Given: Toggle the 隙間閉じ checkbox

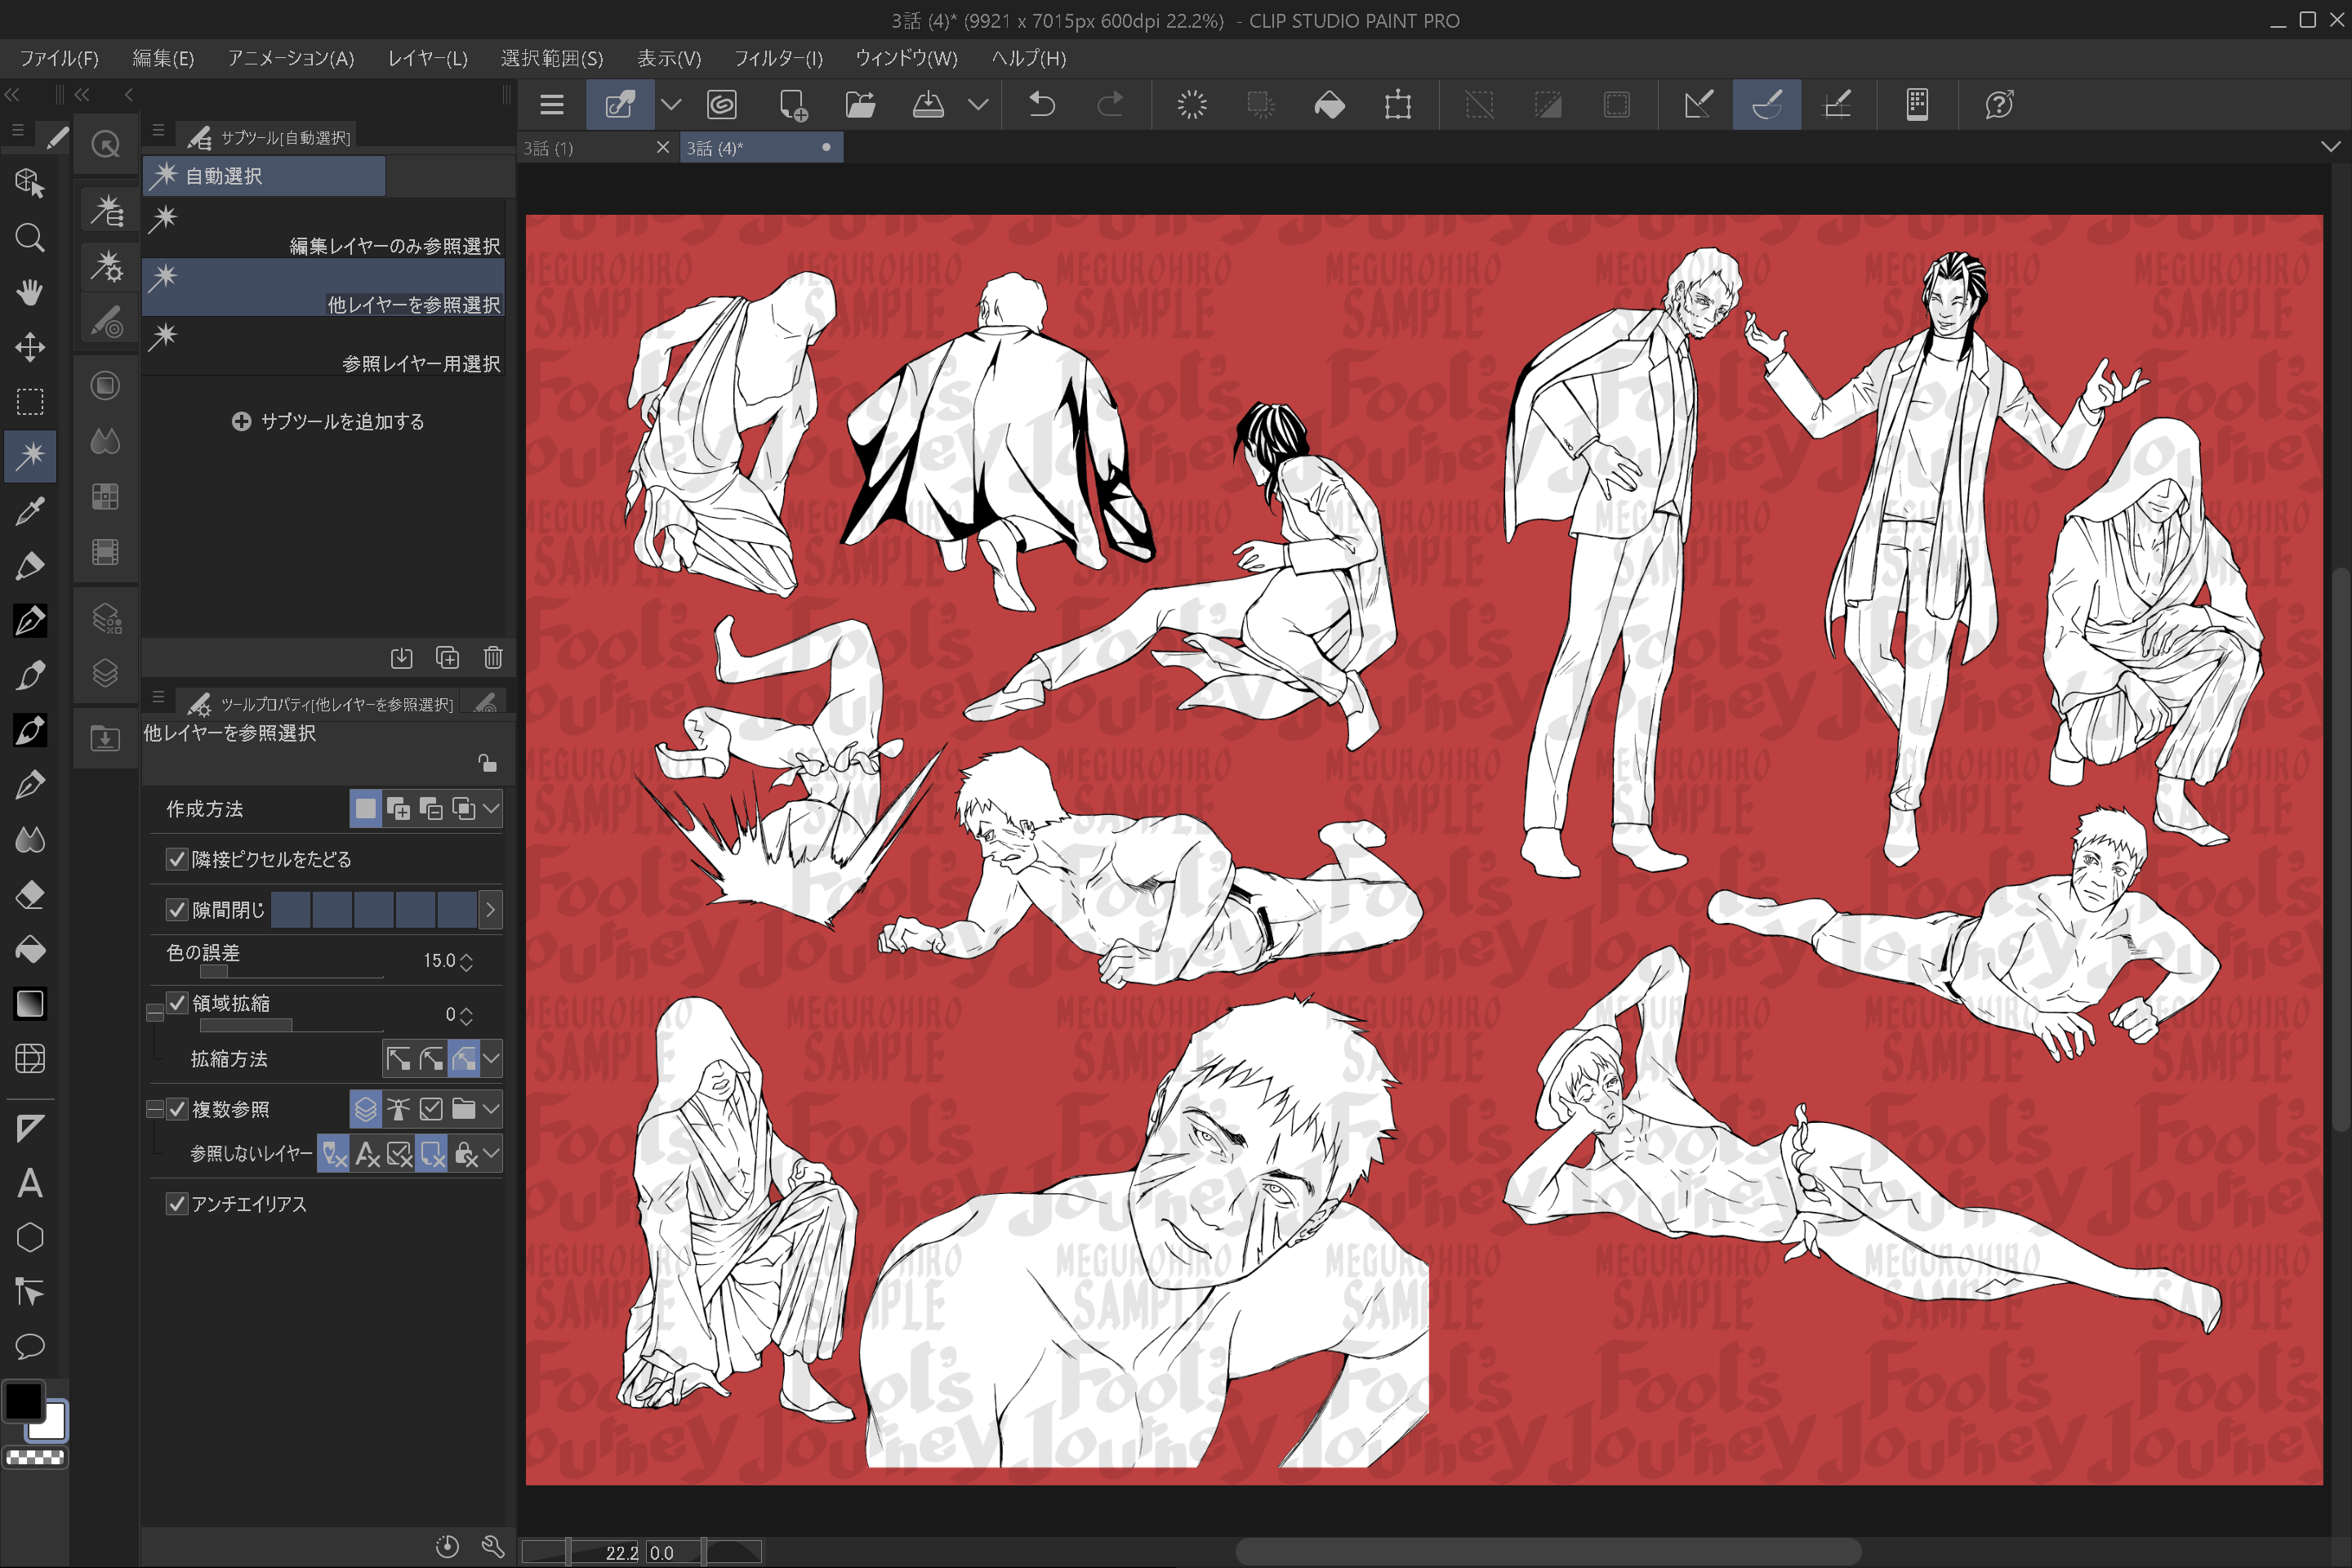Looking at the screenshot, I should (x=177, y=909).
